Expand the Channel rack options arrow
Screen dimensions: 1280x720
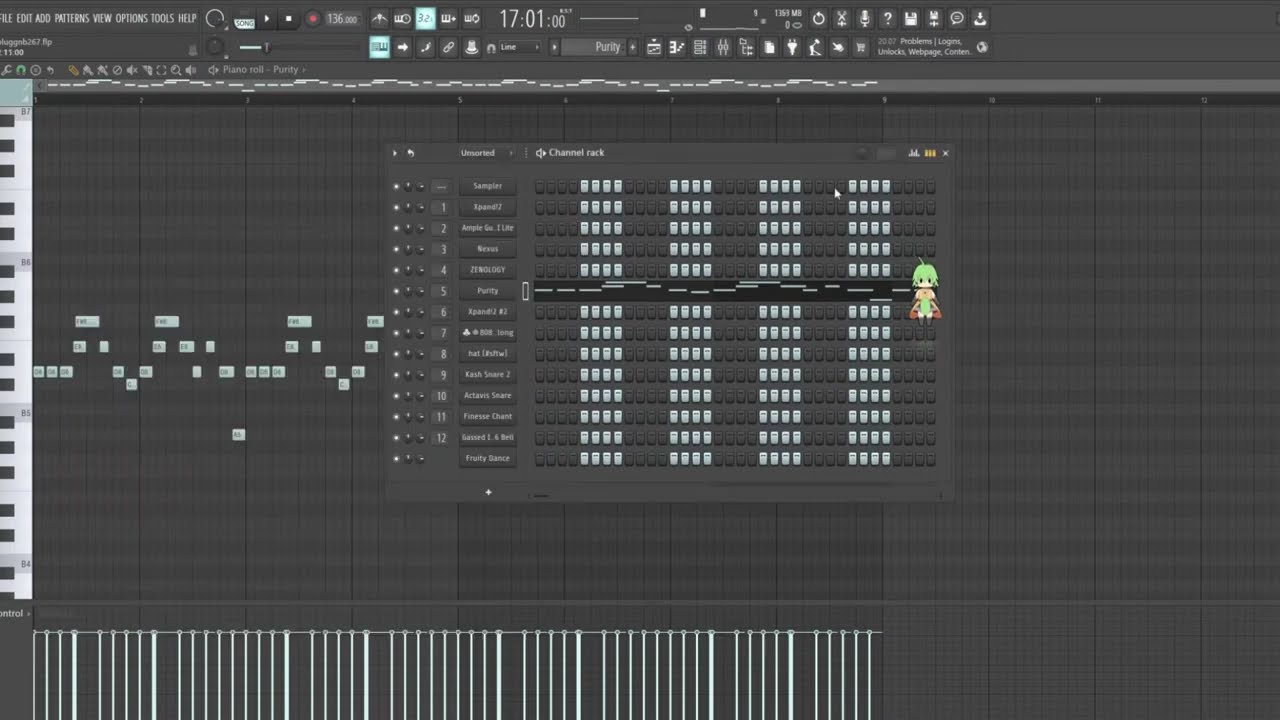(x=395, y=153)
